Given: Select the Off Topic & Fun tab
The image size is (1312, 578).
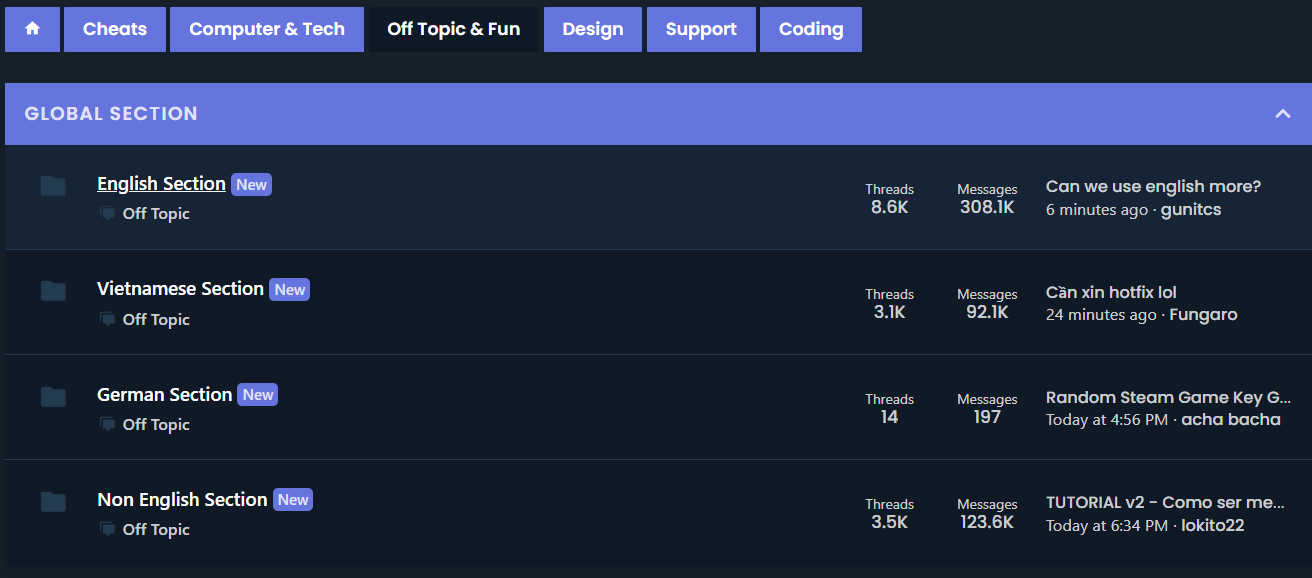Looking at the screenshot, I should [x=454, y=29].
